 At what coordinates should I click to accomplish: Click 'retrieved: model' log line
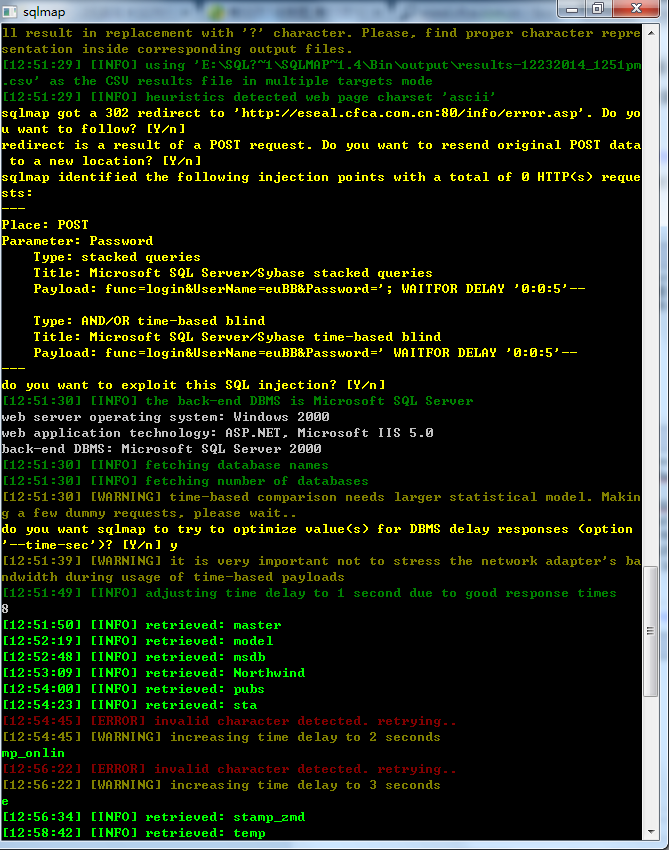(x=138, y=641)
